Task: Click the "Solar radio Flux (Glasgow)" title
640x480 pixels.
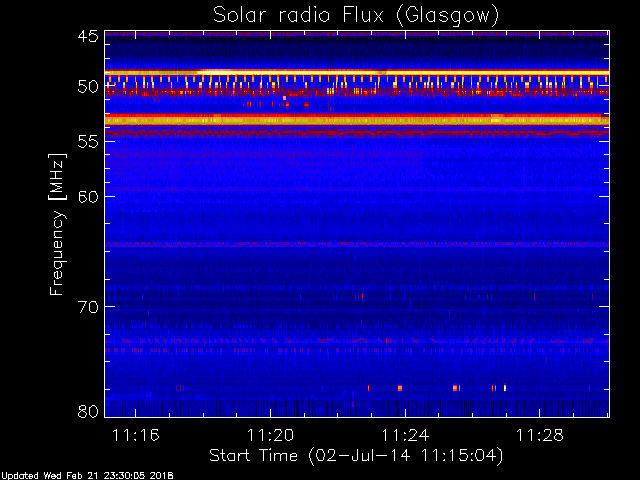Action: pyautogui.click(x=356, y=16)
